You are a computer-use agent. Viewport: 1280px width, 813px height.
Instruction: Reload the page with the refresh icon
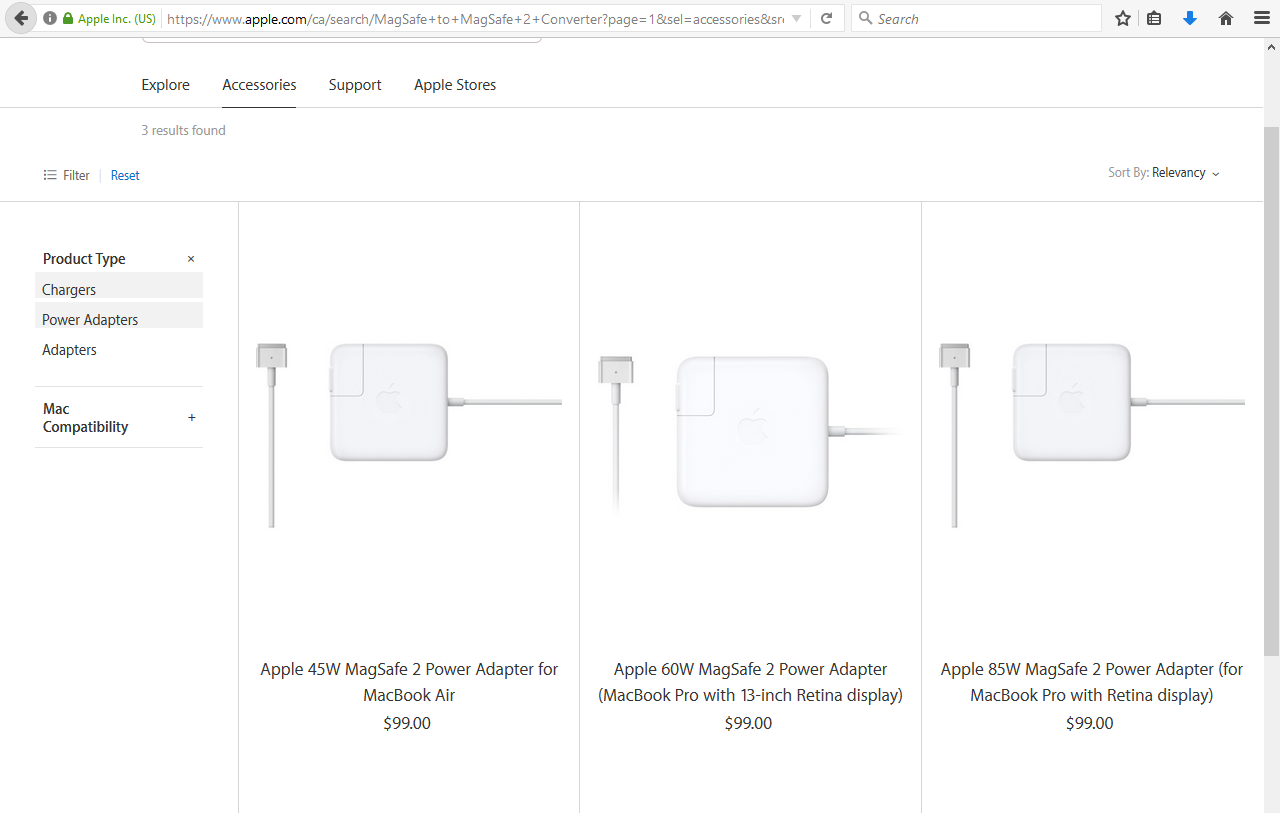tap(826, 19)
